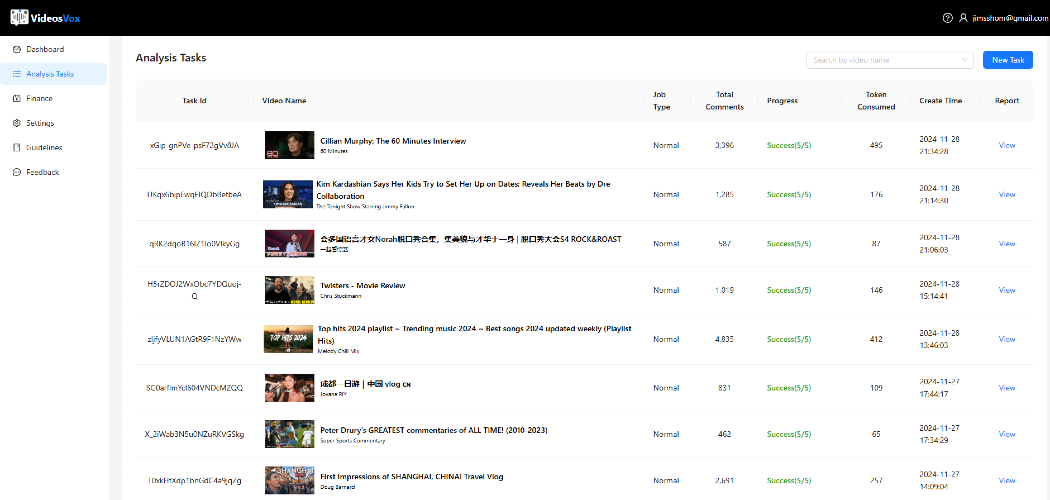
Task: Click the Task Id column header
Action: [x=194, y=101]
